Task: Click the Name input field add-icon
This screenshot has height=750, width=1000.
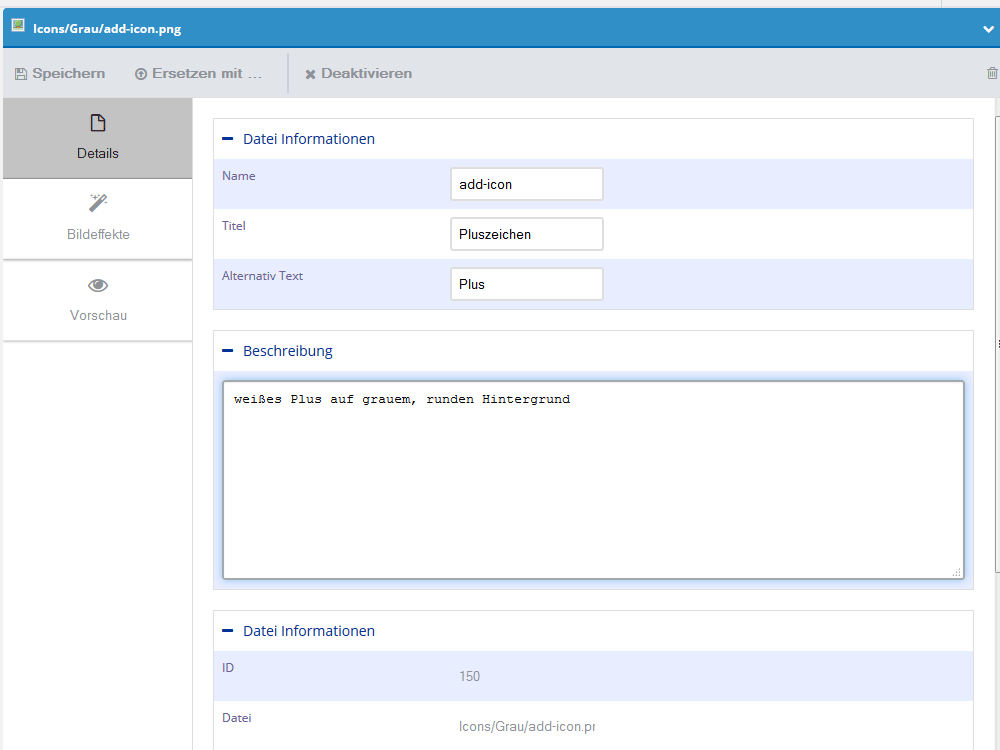Action: pos(526,184)
